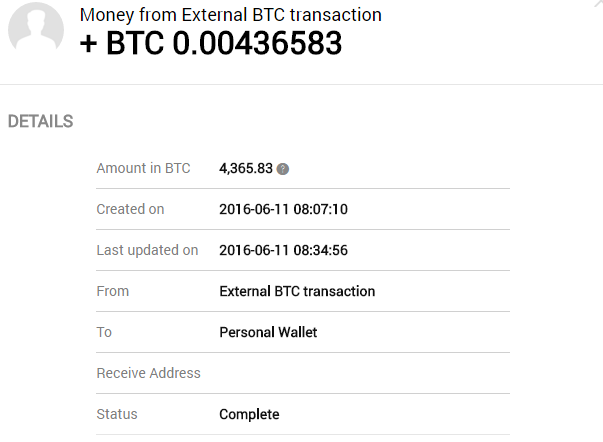Select the DETAILS section heading
Image resolution: width=603 pixels, height=442 pixels.
[40, 122]
